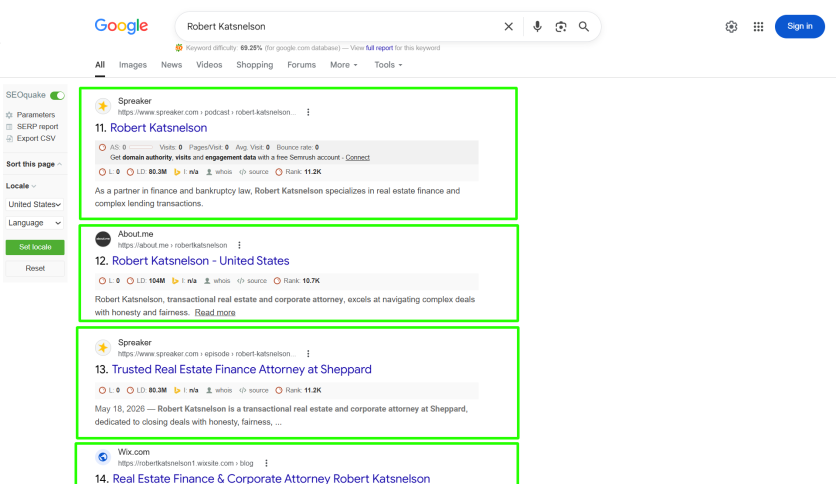The height and width of the screenshot is (484, 836).
Task: View full report for keyword difficulty
Action: [379, 48]
